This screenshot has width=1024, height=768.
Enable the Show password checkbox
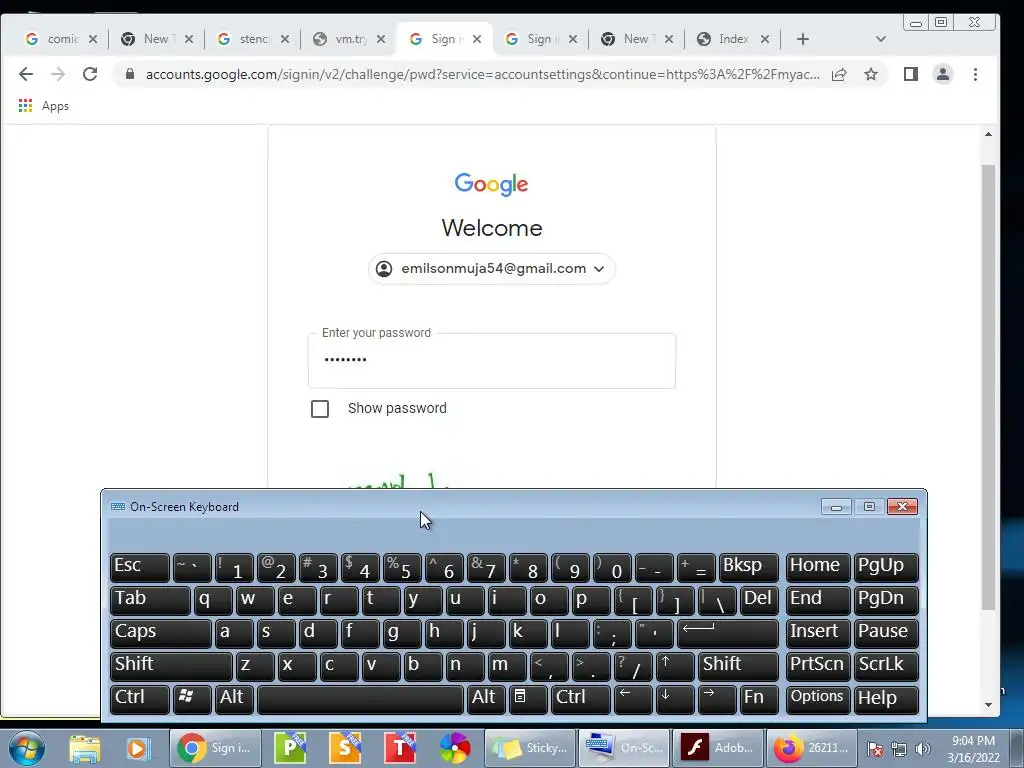point(320,409)
